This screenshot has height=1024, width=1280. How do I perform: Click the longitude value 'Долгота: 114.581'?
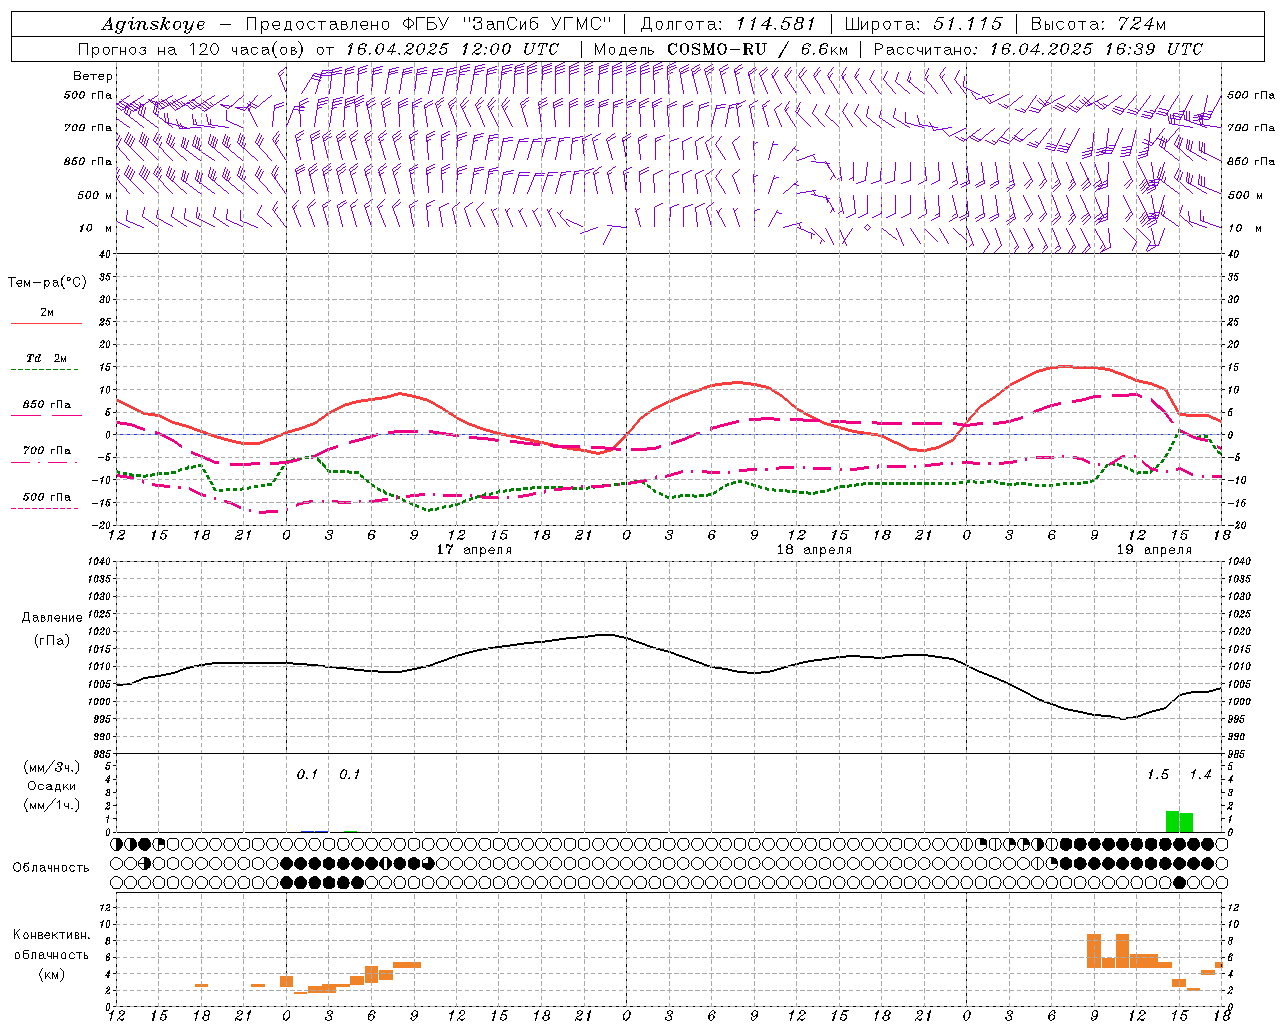727,24
